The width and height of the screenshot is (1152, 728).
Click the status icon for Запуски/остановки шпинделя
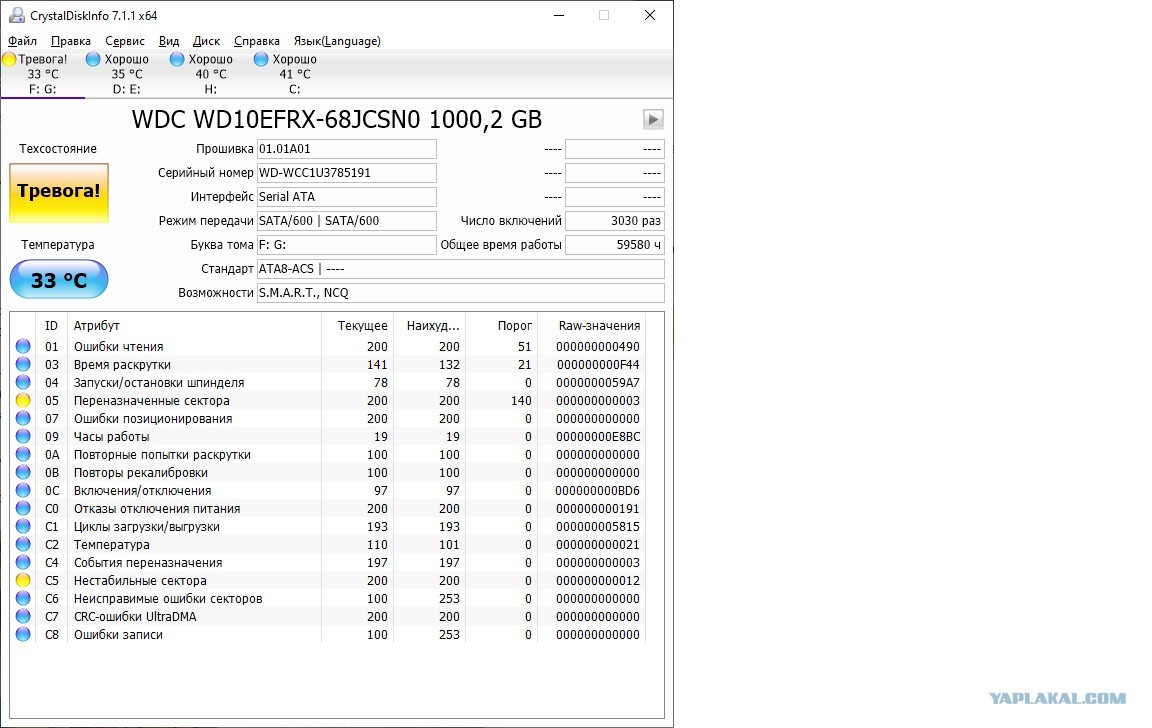24,382
